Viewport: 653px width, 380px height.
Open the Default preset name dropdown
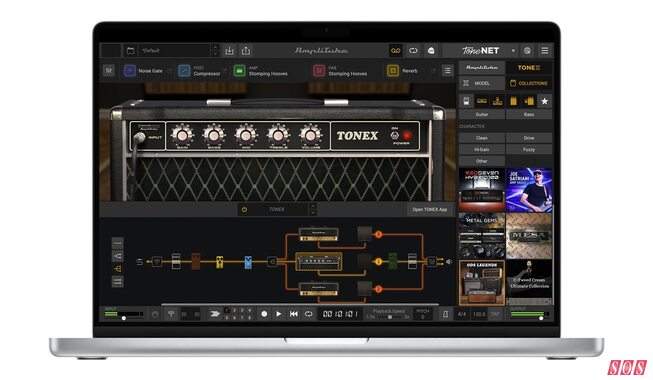175,50
